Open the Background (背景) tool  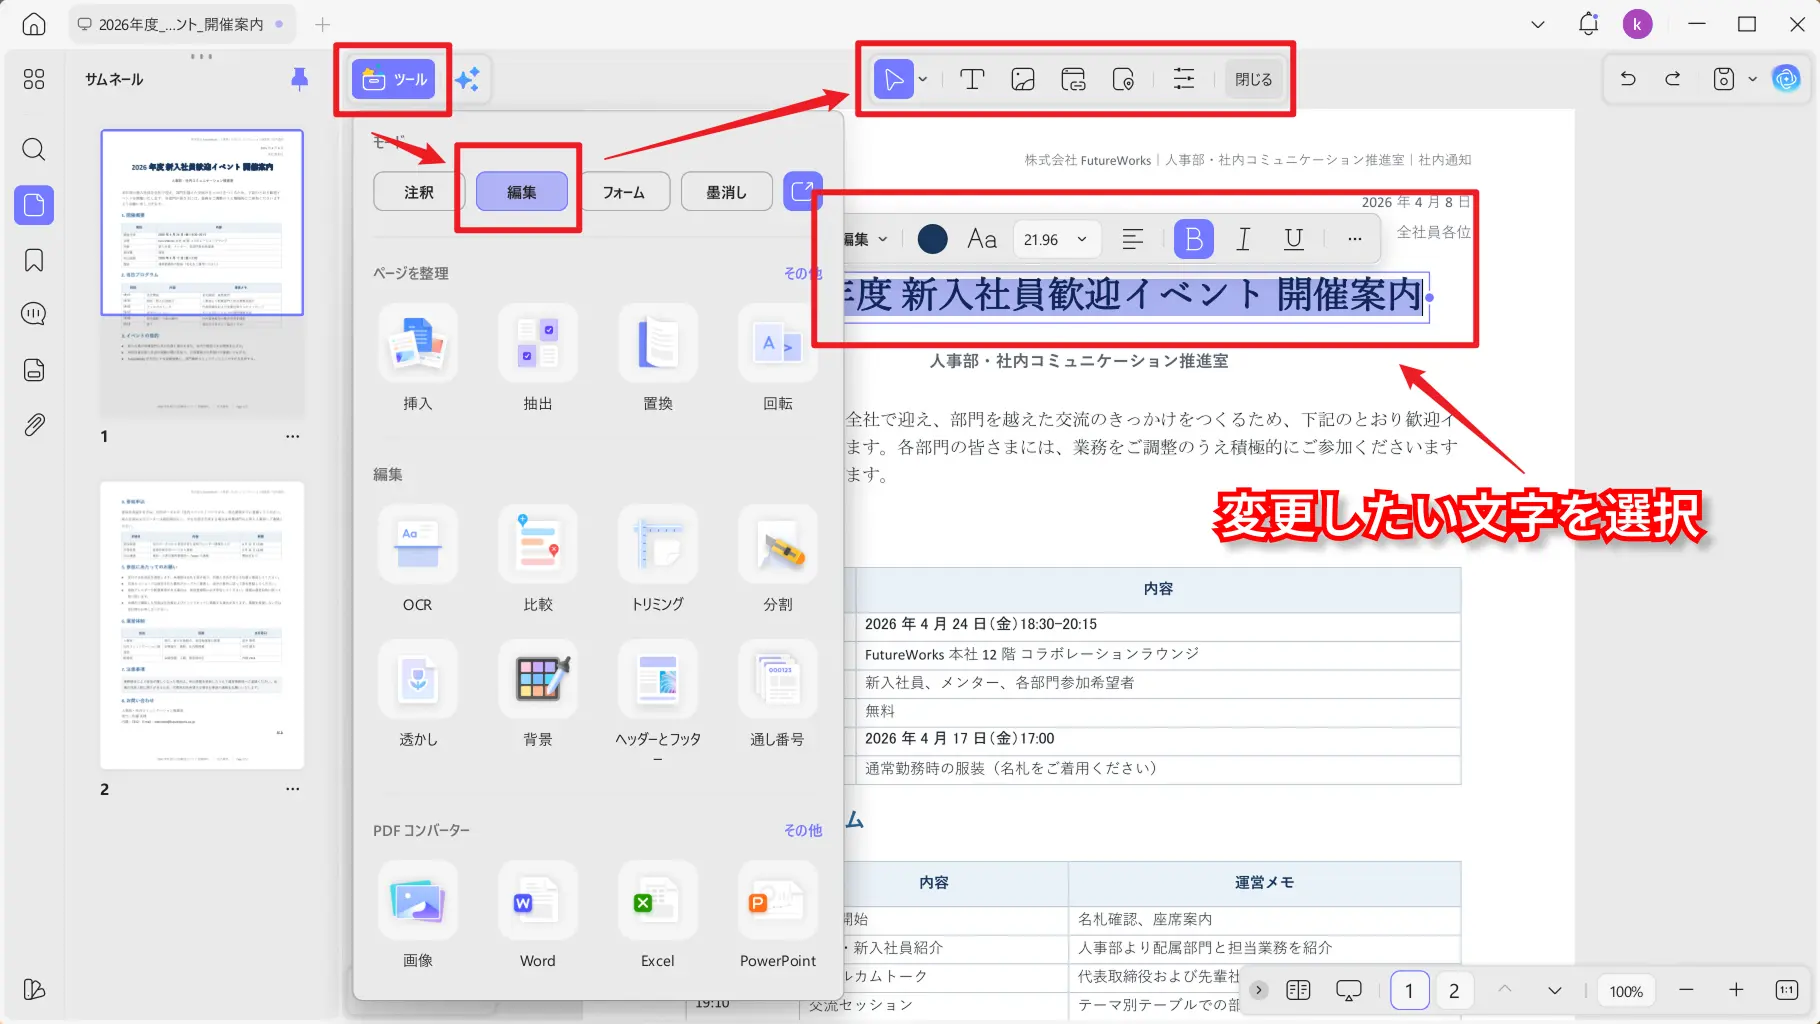(x=538, y=695)
